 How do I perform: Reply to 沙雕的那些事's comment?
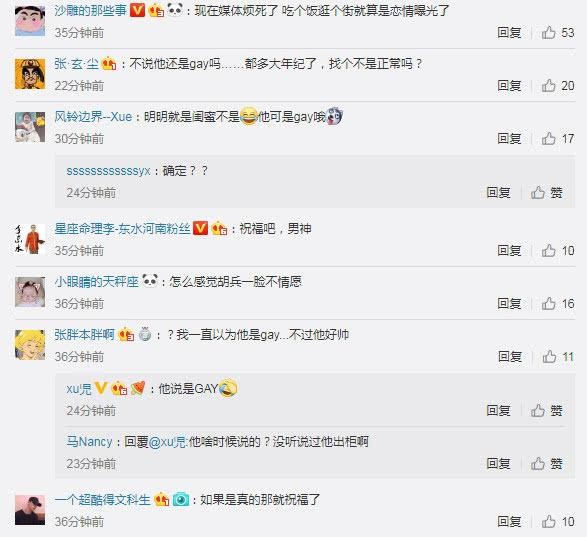point(509,33)
